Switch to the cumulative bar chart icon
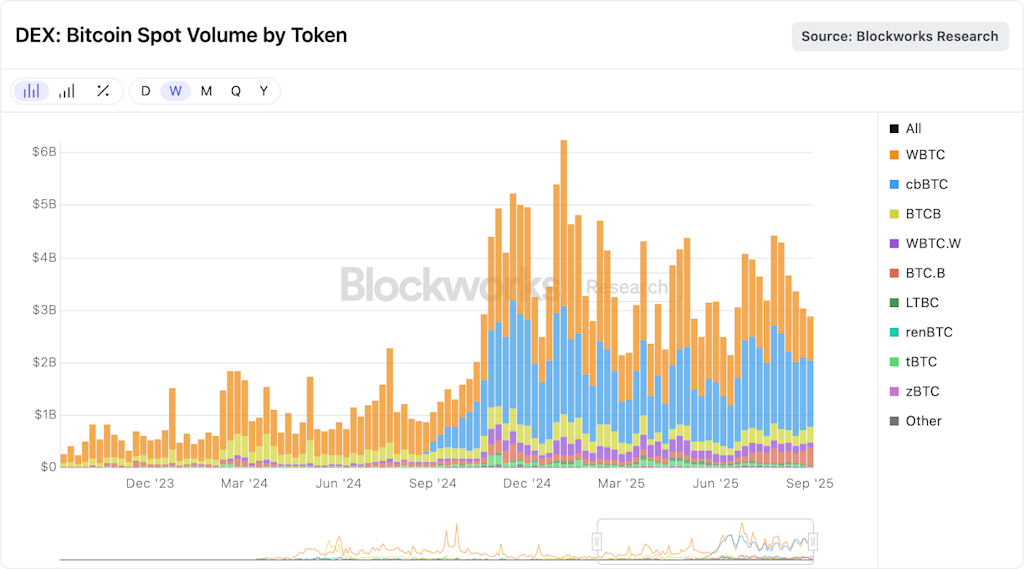Viewport: 1024px width, 569px height. pyautogui.click(x=67, y=91)
